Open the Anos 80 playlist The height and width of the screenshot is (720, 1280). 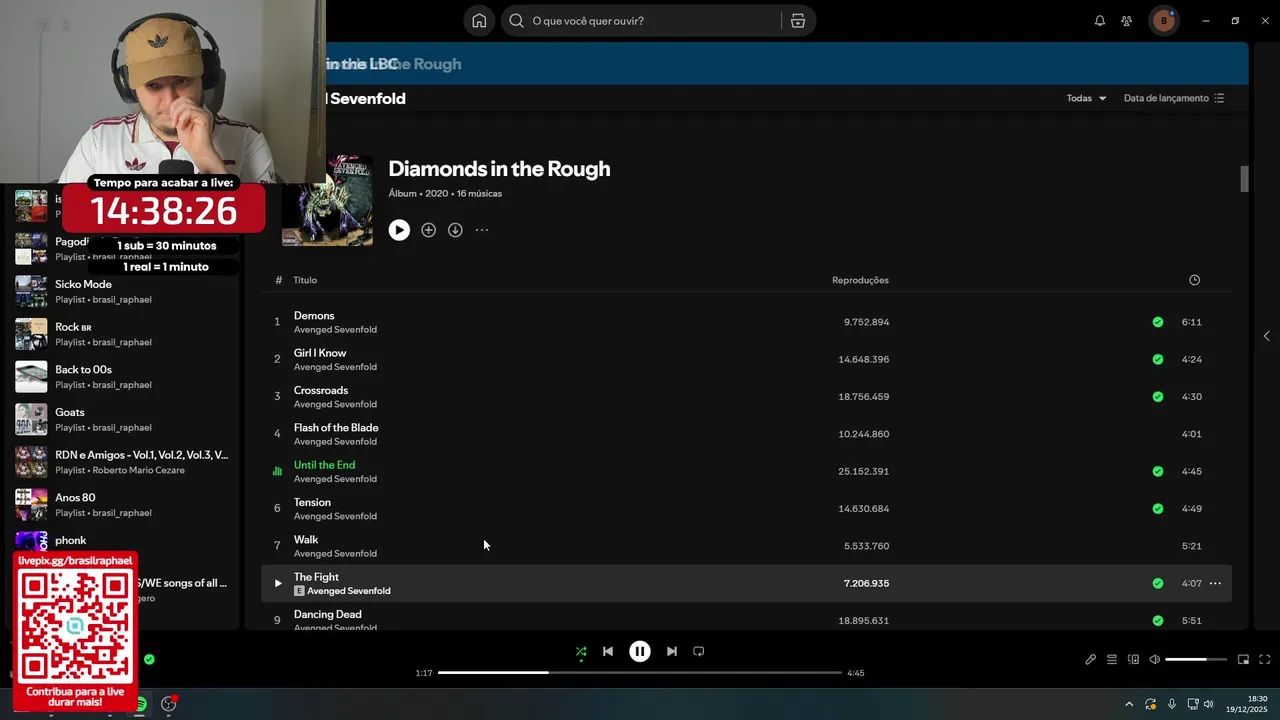point(122,505)
